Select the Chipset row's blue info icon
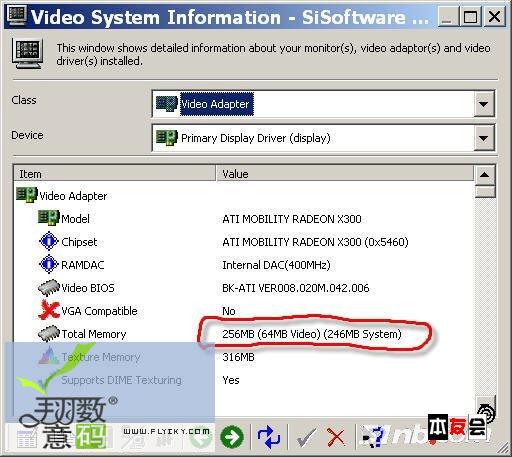The image size is (512, 457). coord(49,241)
